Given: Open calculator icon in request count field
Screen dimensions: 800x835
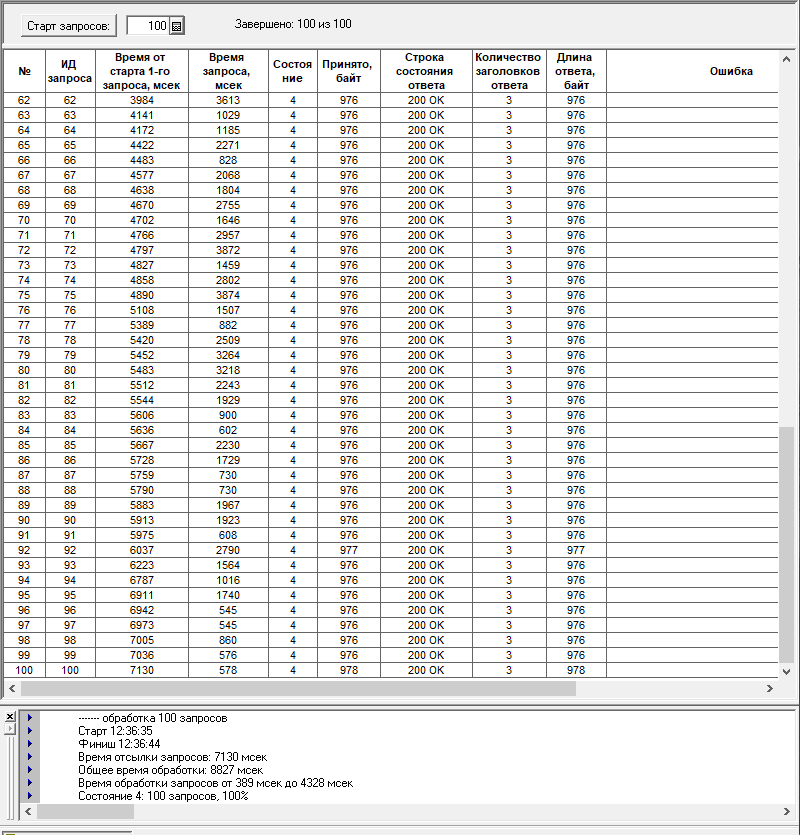Looking at the screenshot, I should (x=177, y=26).
